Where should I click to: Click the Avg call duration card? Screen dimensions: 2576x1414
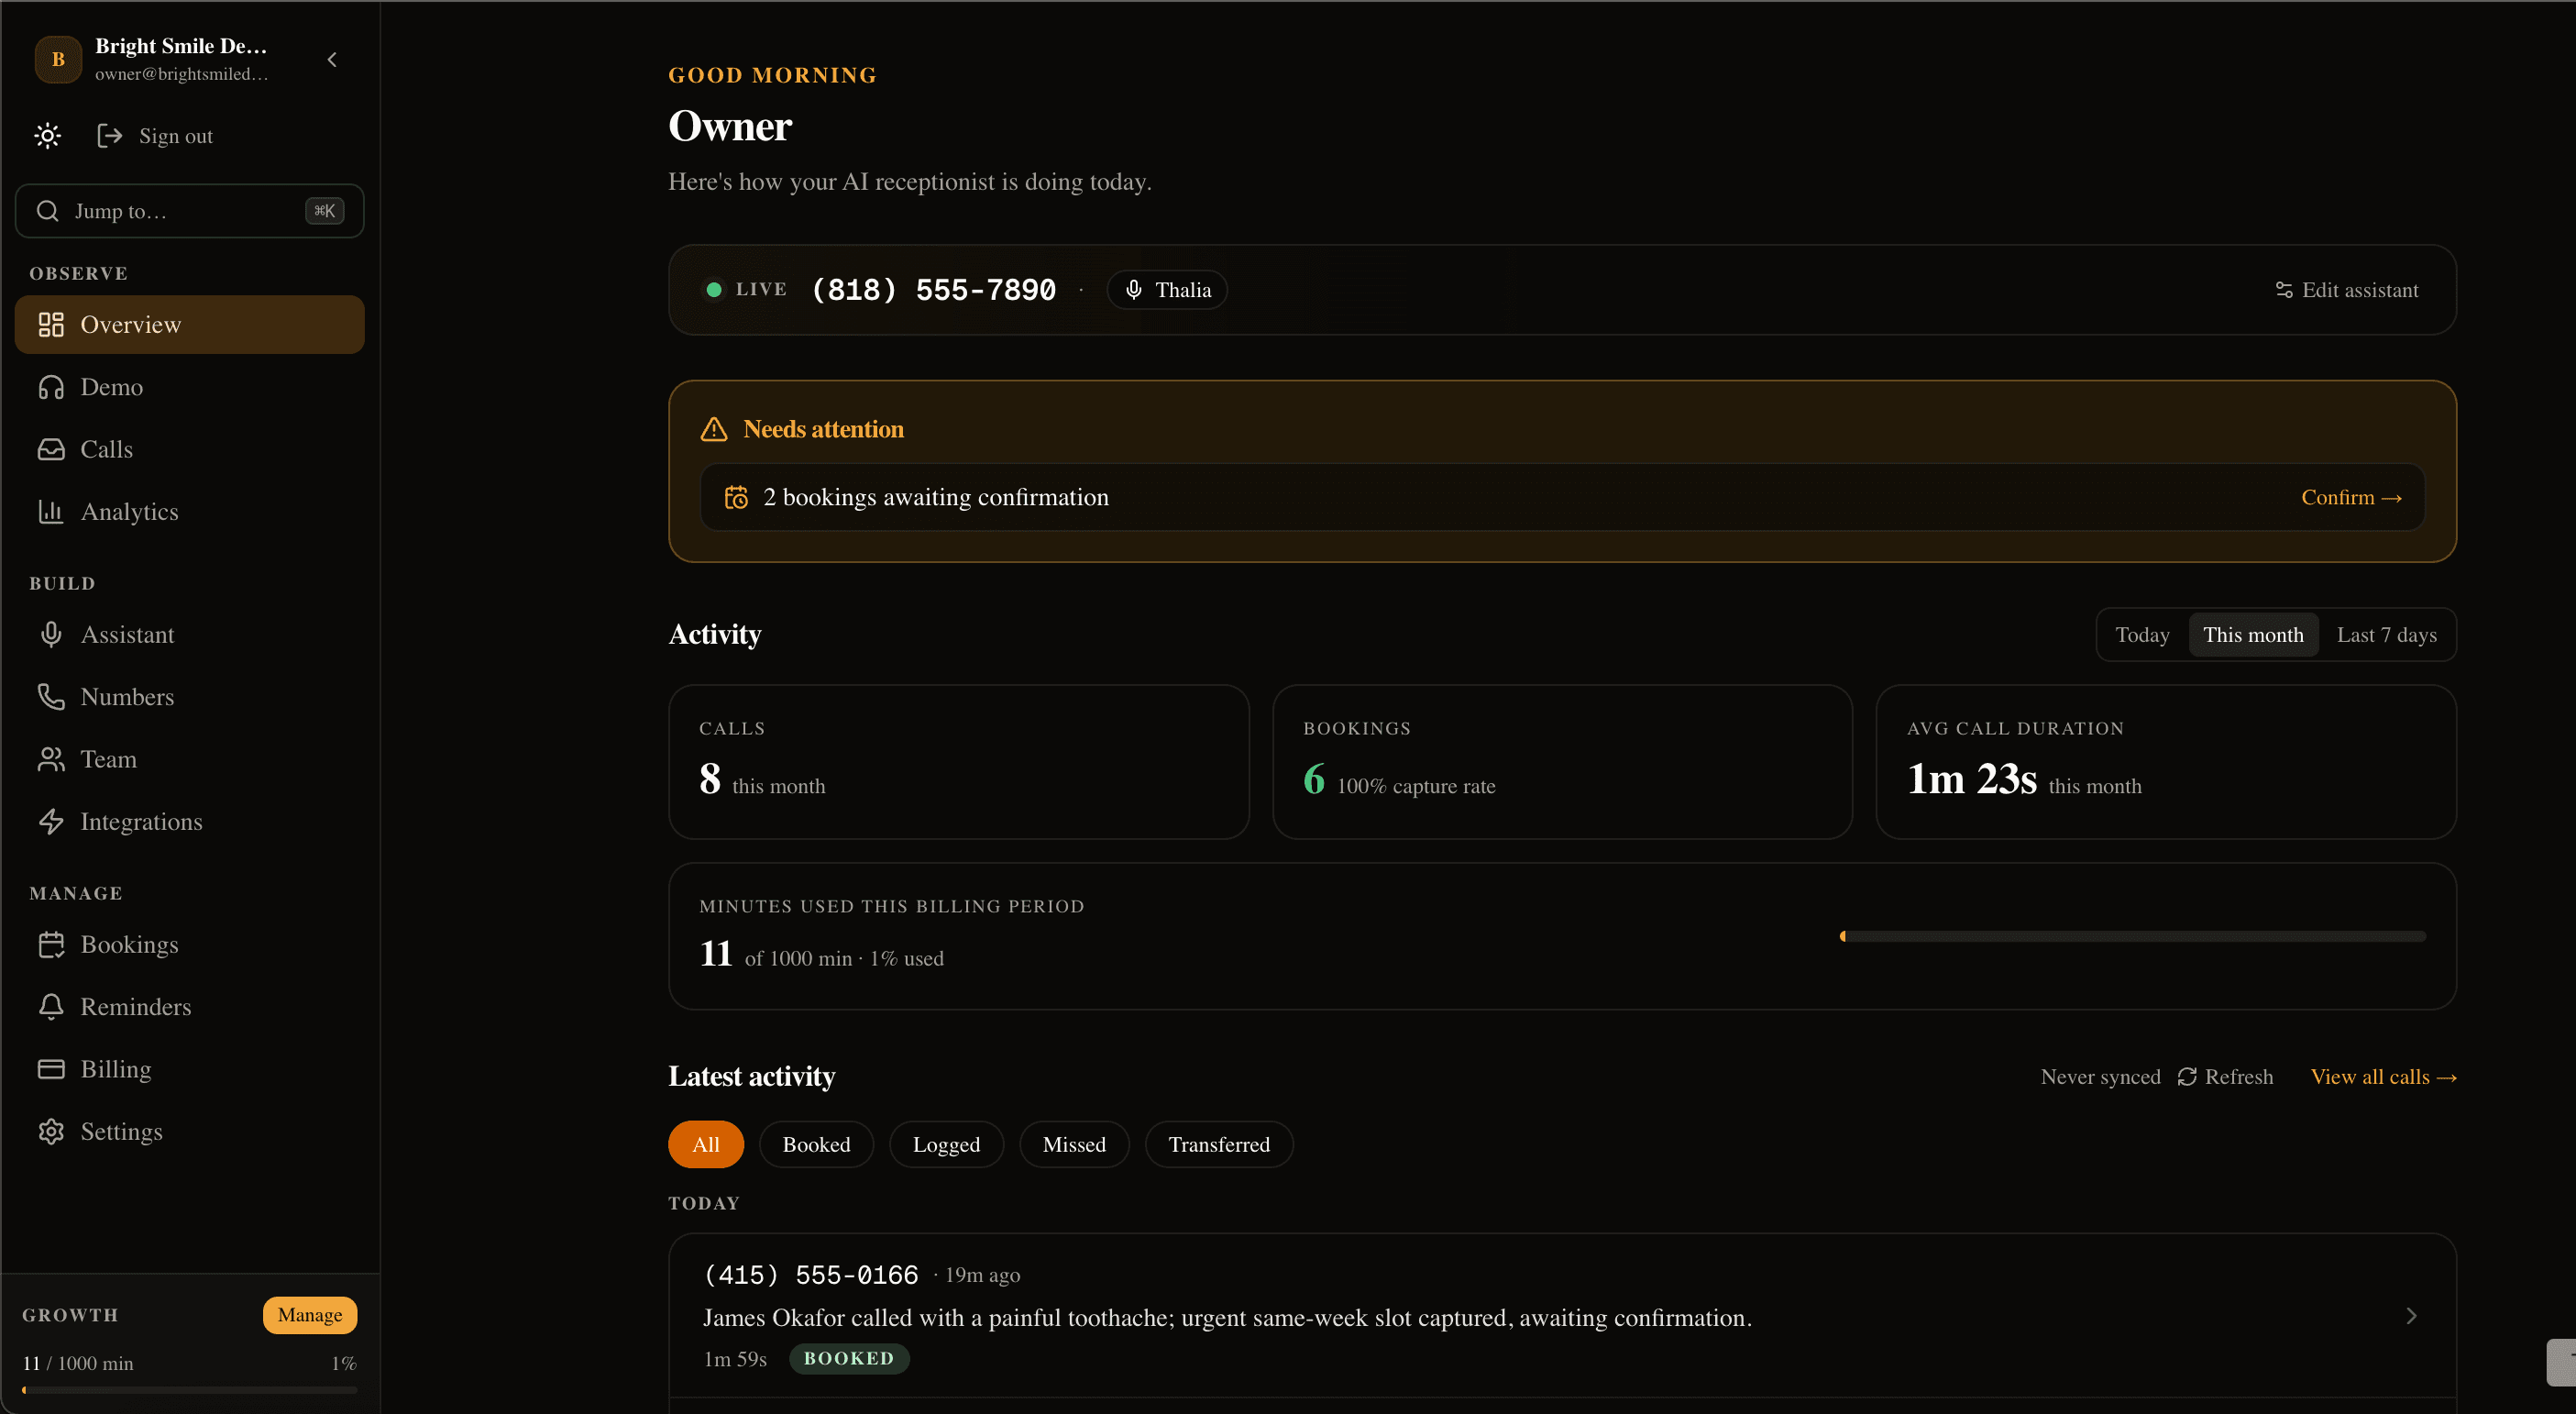pyautogui.click(x=2166, y=762)
